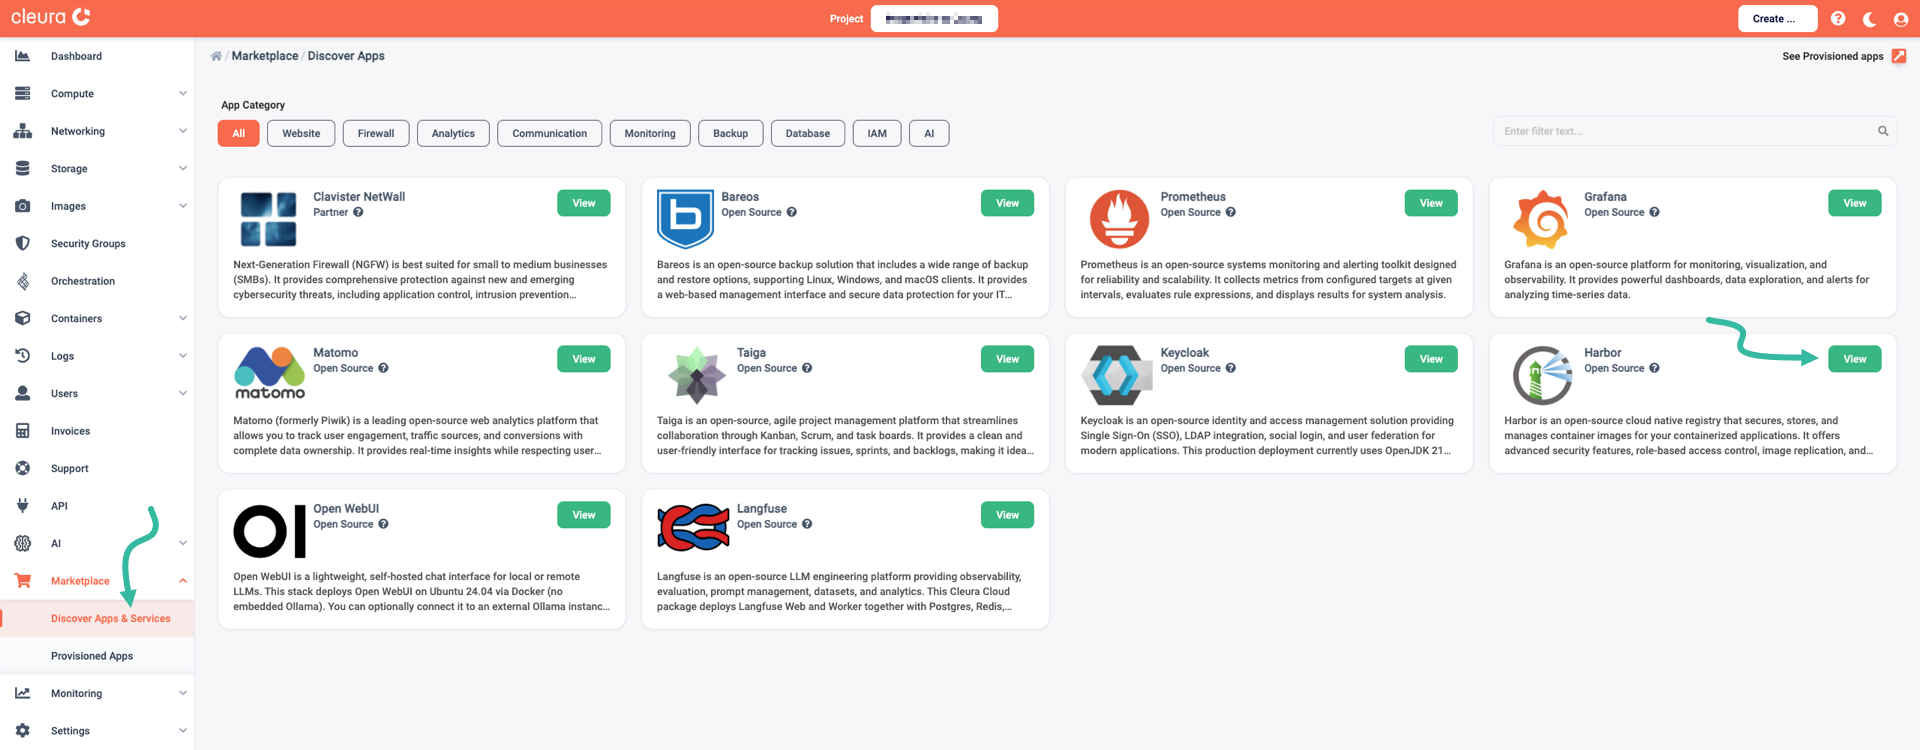Click the Security Groups shield icon
The height and width of the screenshot is (750, 1920).
[22, 243]
